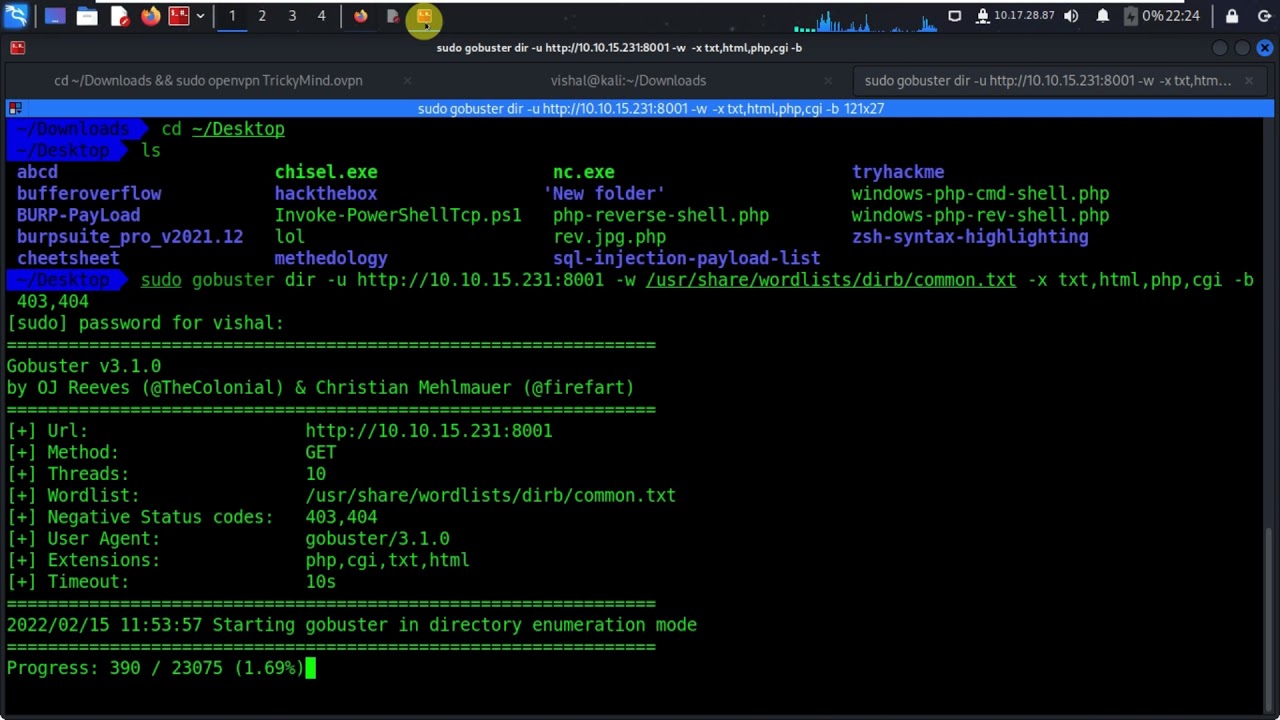Image resolution: width=1280 pixels, height=720 pixels.
Task: Click the tryhackme directory name
Action: pyautogui.click(x=898, y=172)
